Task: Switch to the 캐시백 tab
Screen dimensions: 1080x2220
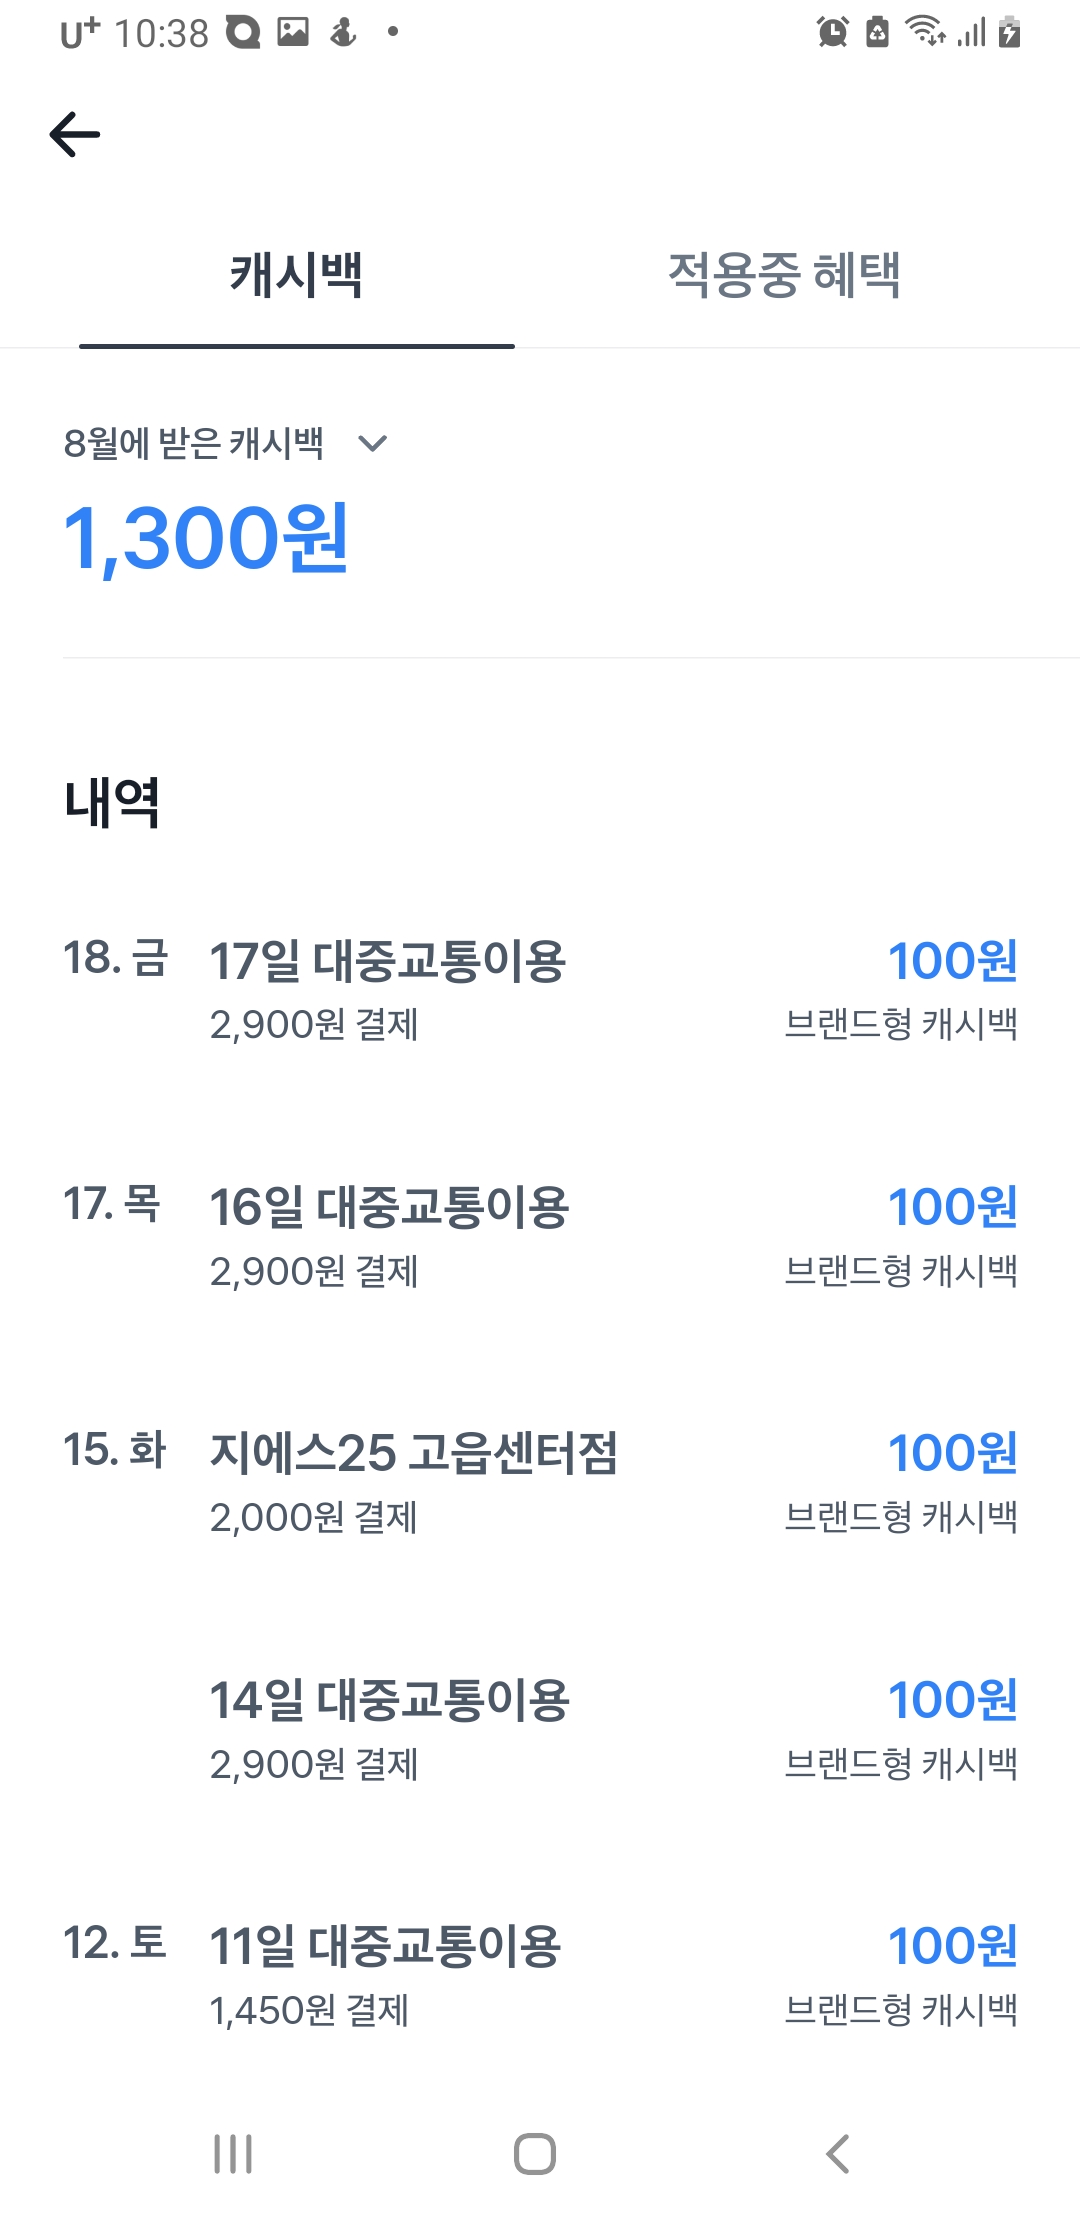Action: (x=296, y=275)
